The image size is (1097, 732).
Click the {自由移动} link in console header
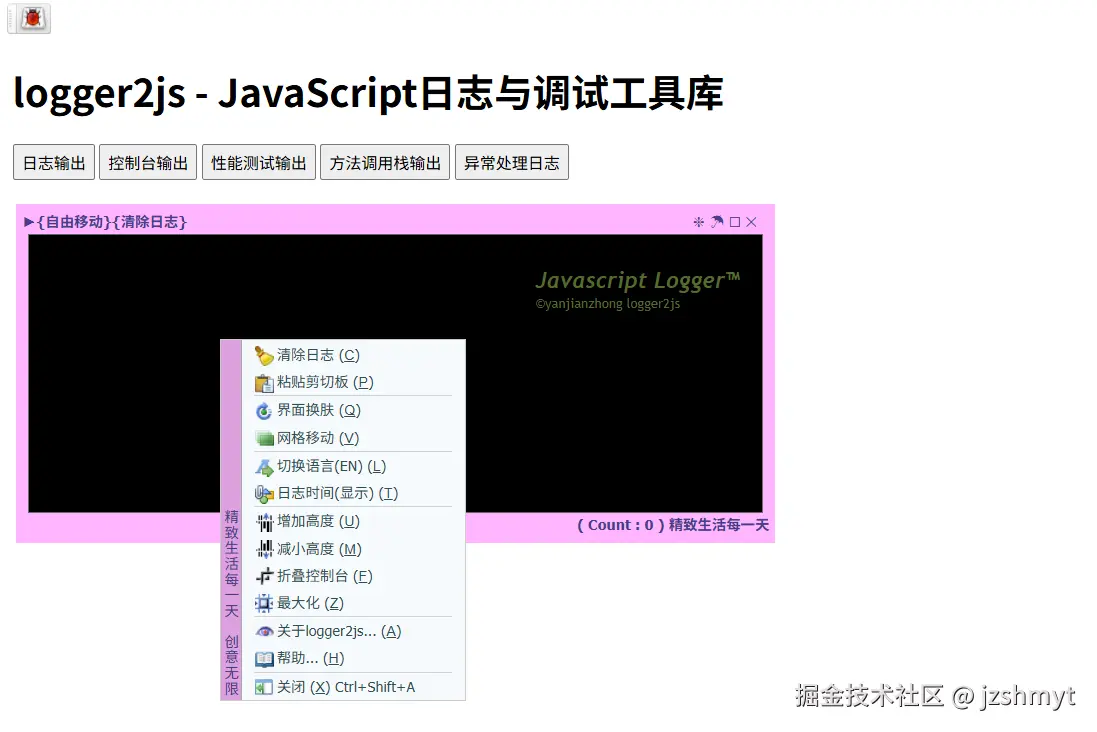coord(73,222)
